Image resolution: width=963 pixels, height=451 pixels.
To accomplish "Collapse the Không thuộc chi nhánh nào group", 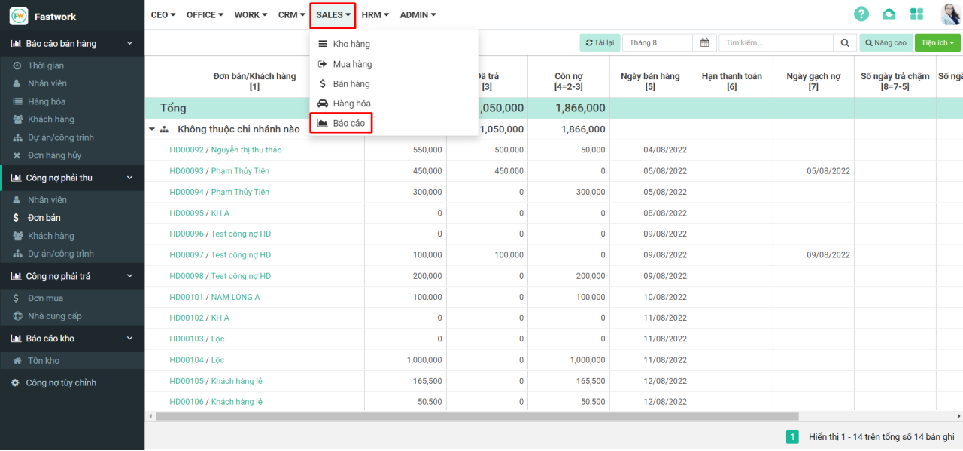I will point(152,129).
